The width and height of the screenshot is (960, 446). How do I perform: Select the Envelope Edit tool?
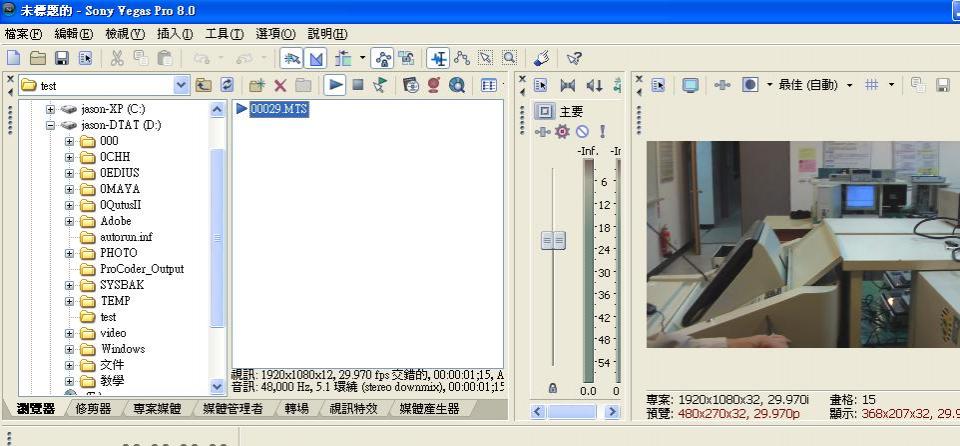click(462, 58)
